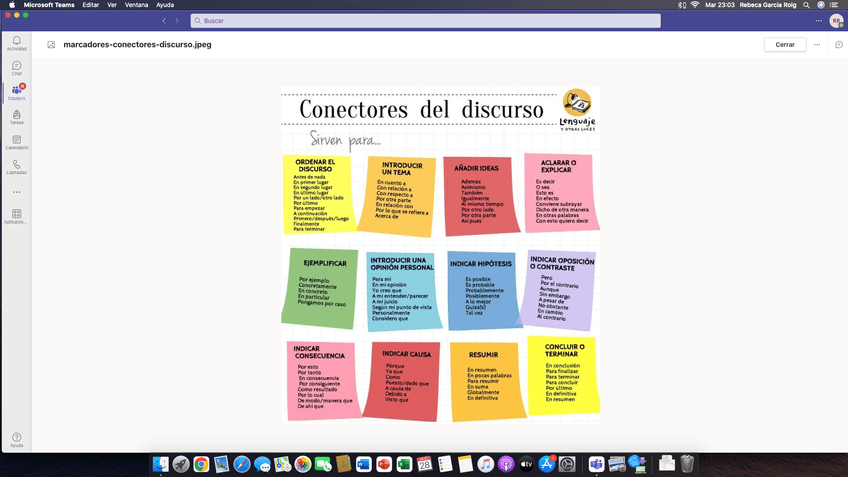Expand more apps ellipsis in sidebar
This screenshot has width=848, height=477.
16,192
